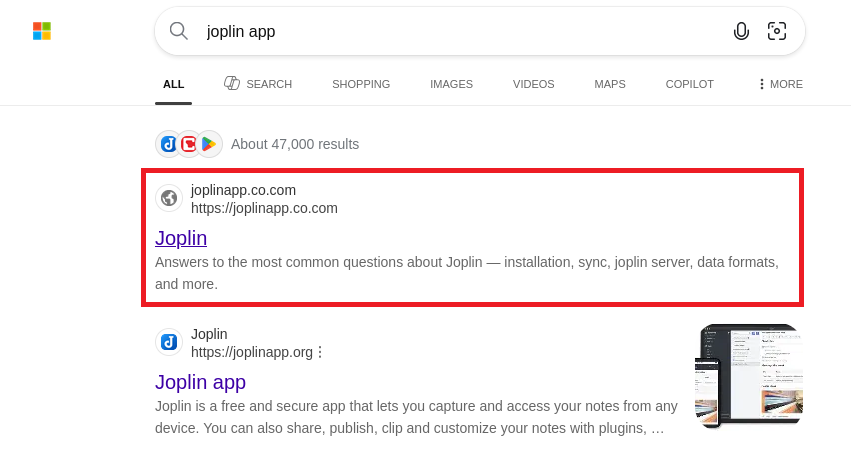Start voice search with microphone icon
The width and height of the screenshot is (851, 471).
click(x=741, y=31)
